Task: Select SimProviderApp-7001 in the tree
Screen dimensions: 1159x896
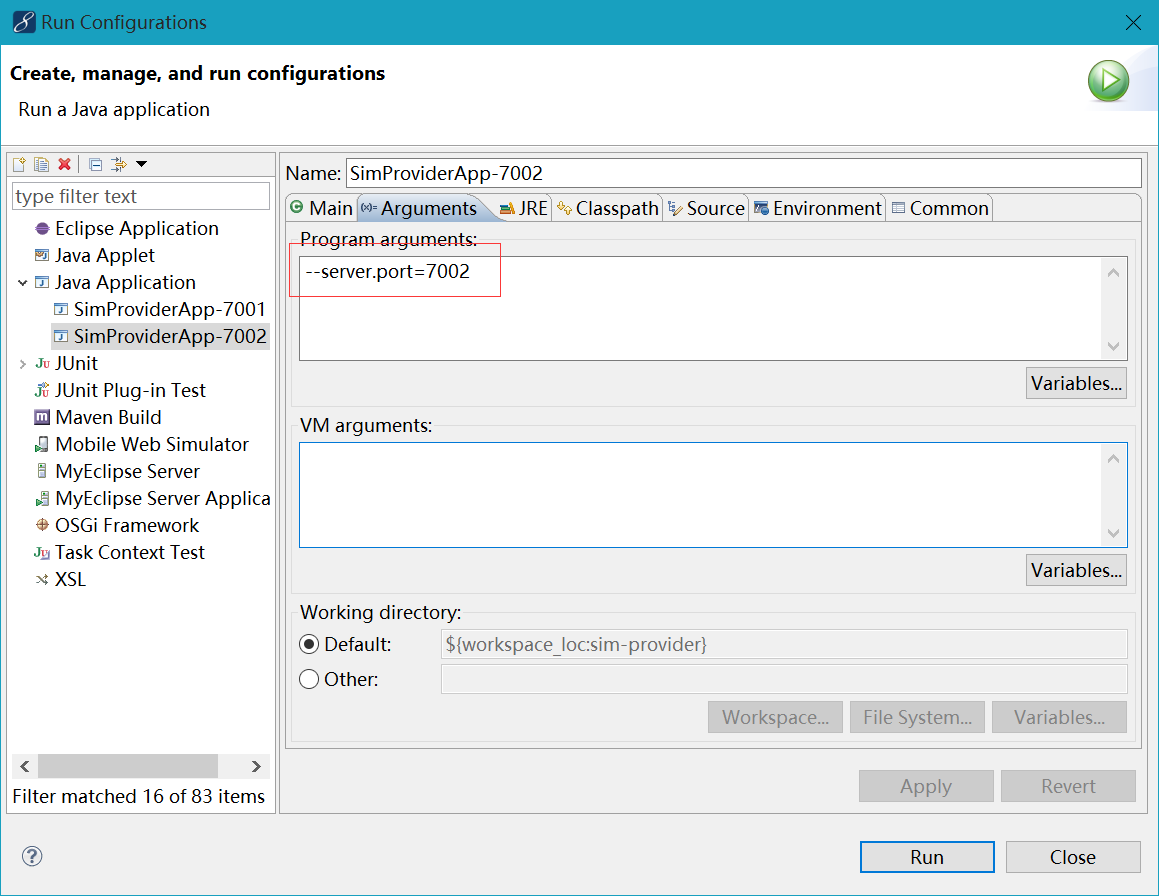Action: point(169,310)
